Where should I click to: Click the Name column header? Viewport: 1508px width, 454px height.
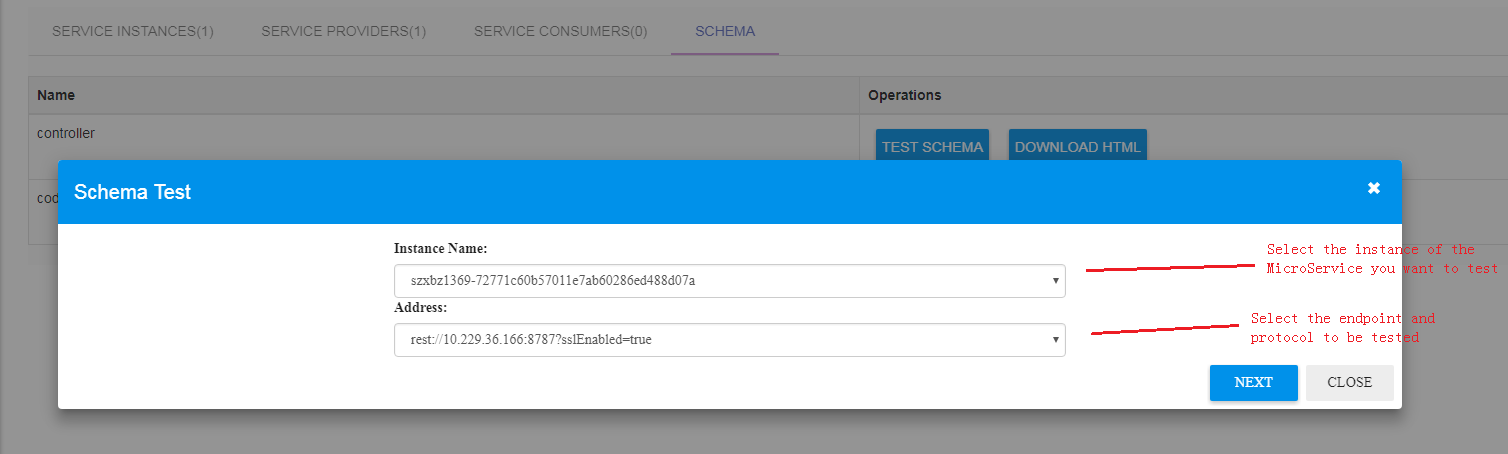tap(56, 95)
